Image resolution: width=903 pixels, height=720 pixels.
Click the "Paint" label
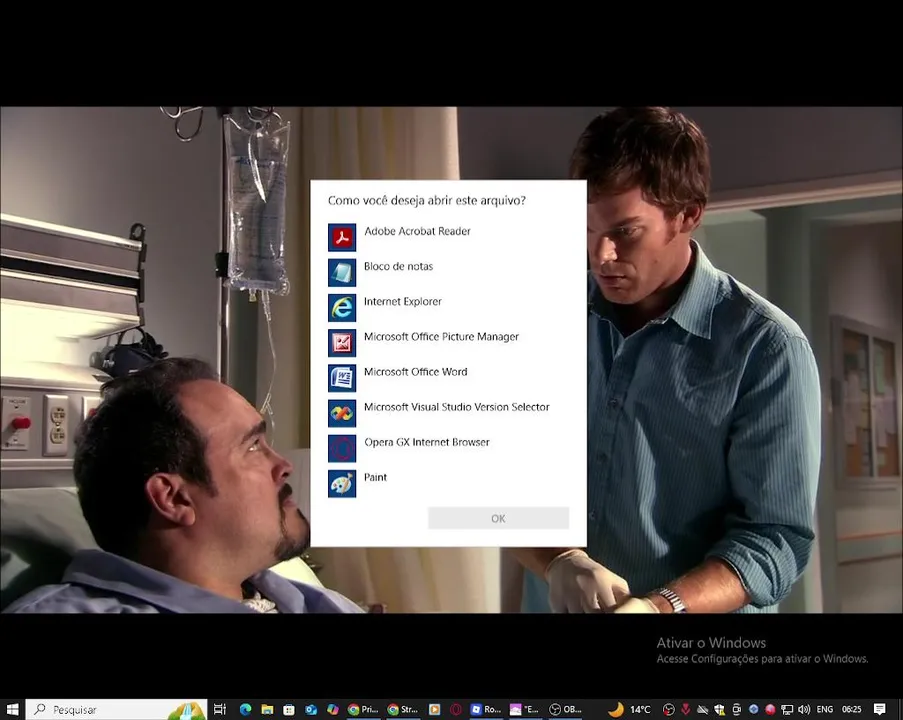pos(375,477)
